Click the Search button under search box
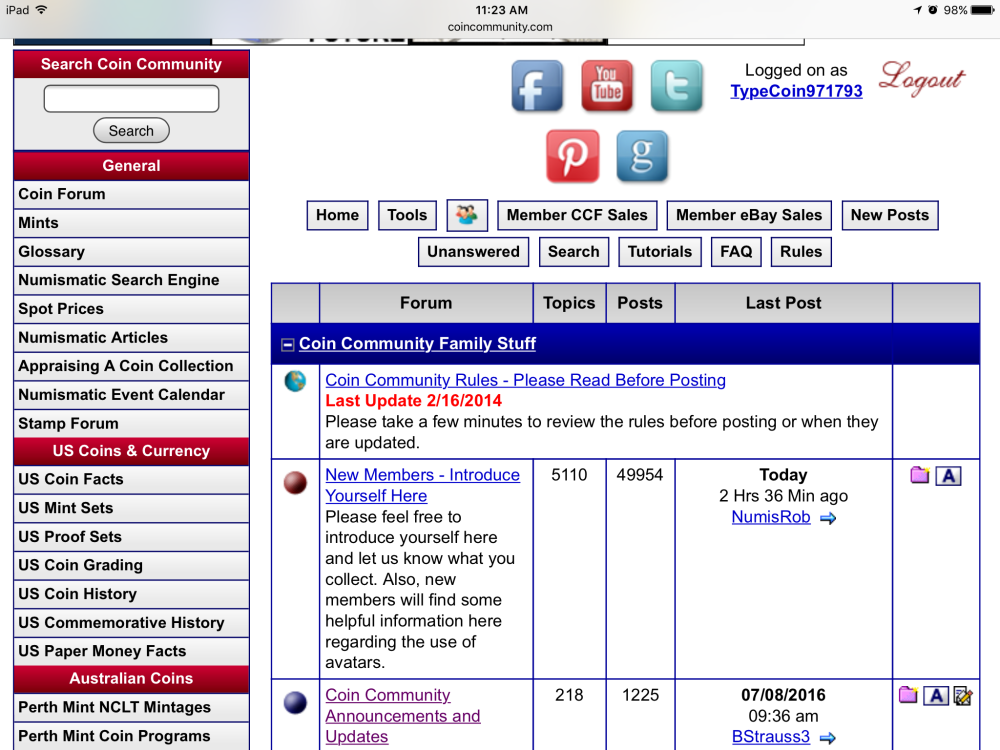Screen dimensions: 1000x750 (x=131, y=131)
